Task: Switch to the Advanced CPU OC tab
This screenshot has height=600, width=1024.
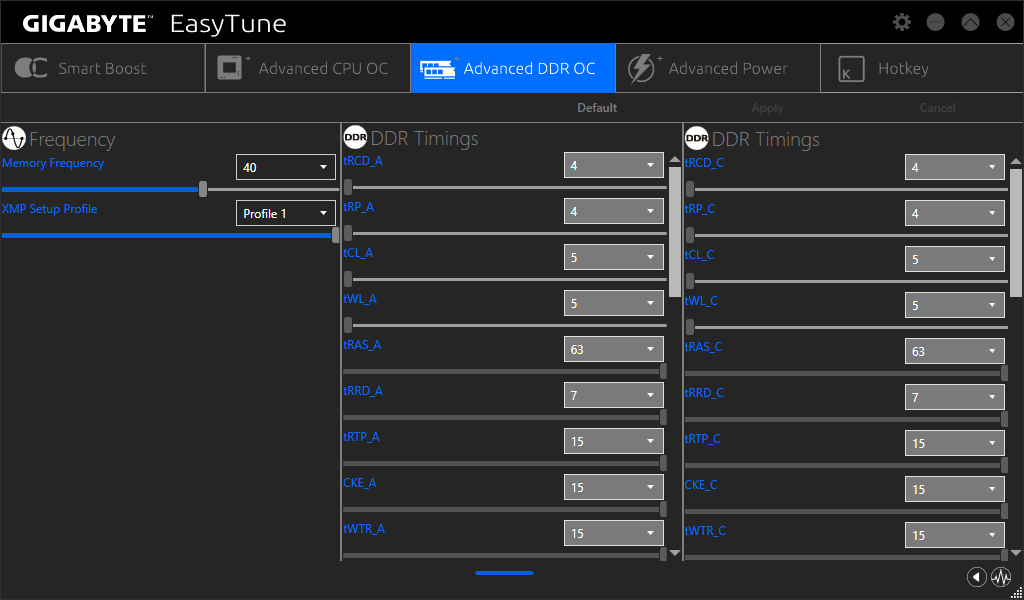Action: [308, 68]
